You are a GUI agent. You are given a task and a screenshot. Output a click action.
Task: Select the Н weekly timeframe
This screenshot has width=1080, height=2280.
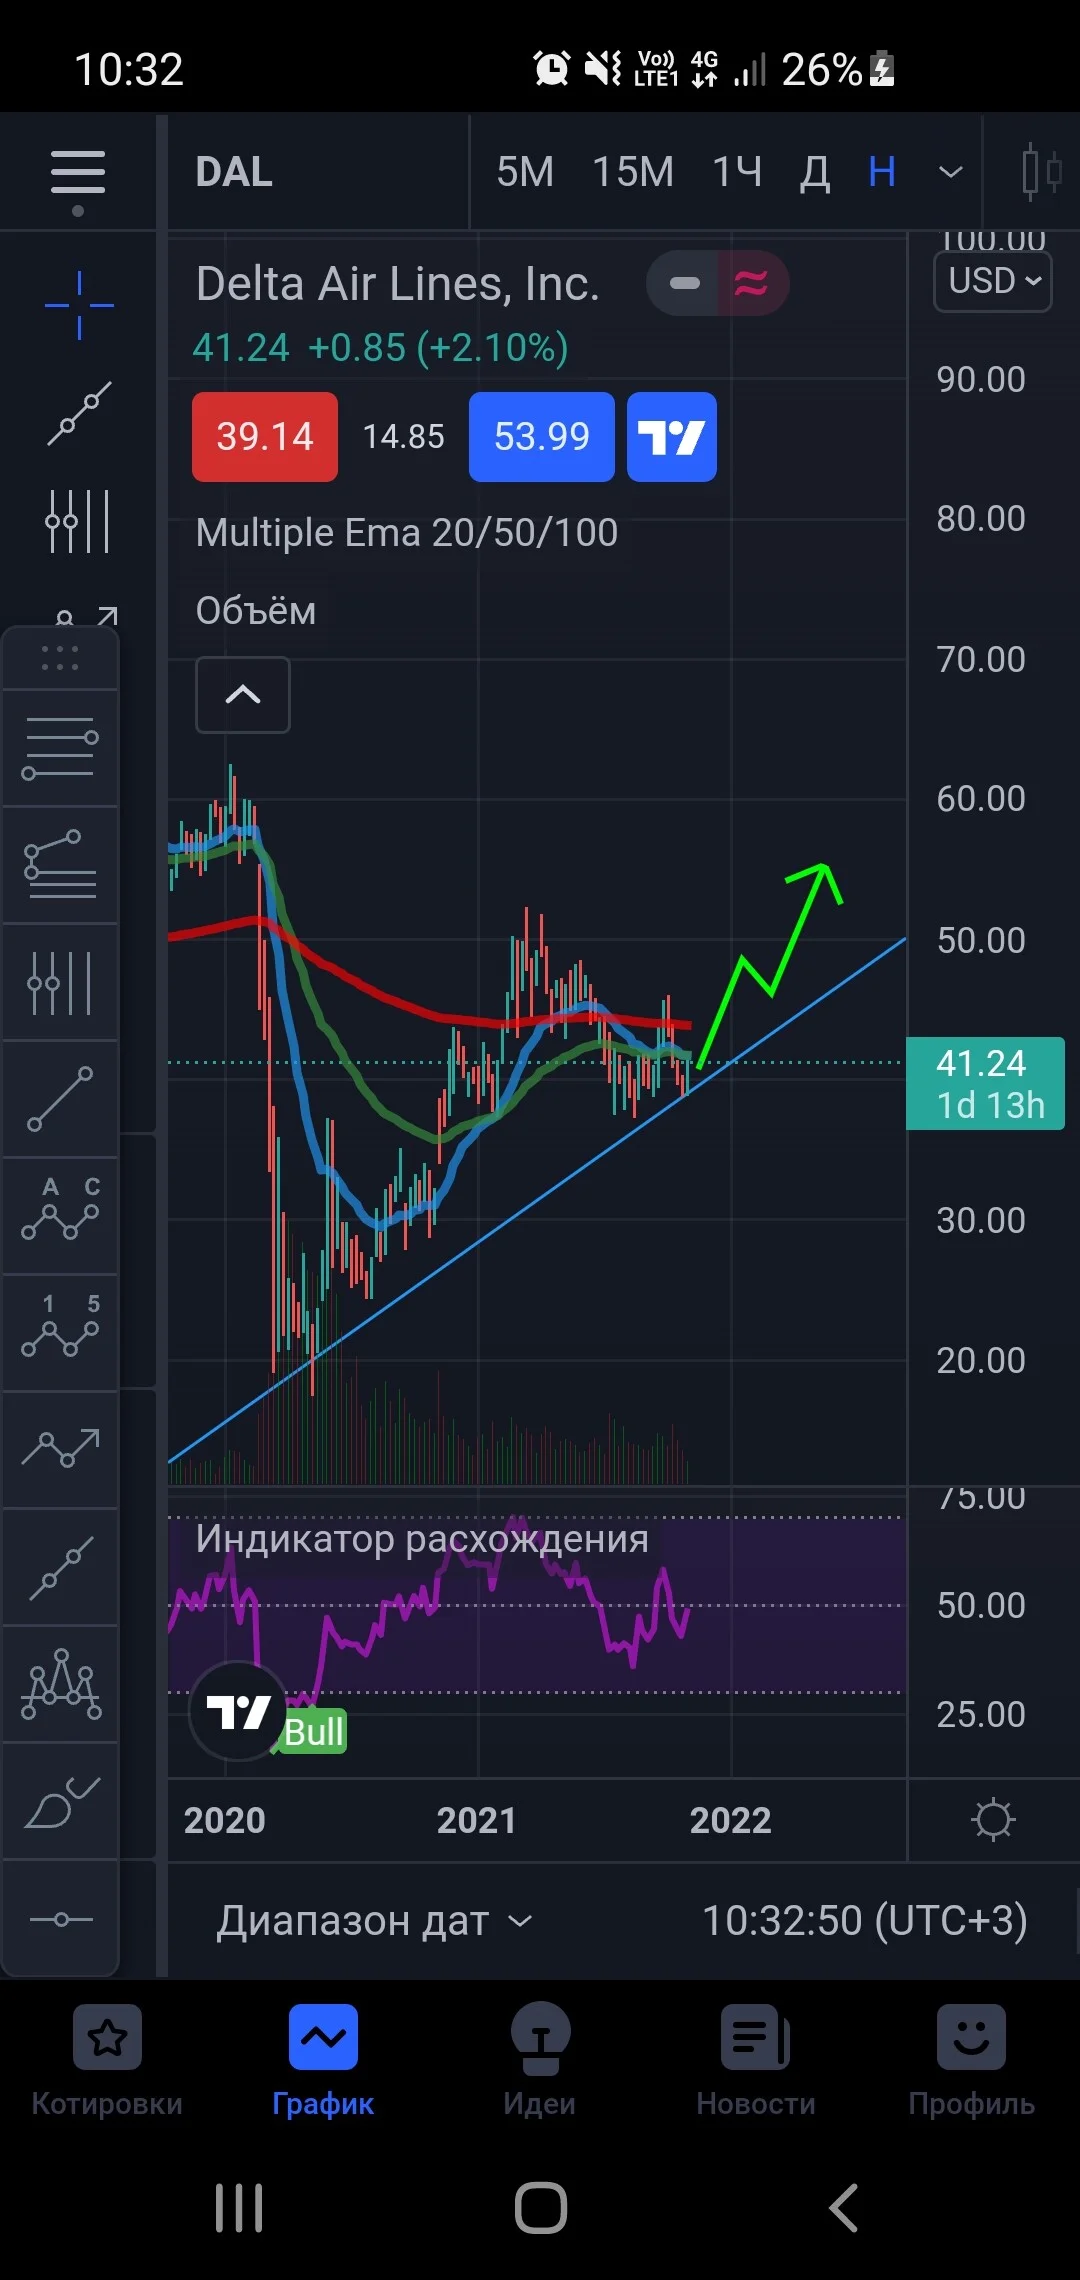coord(882,172)
